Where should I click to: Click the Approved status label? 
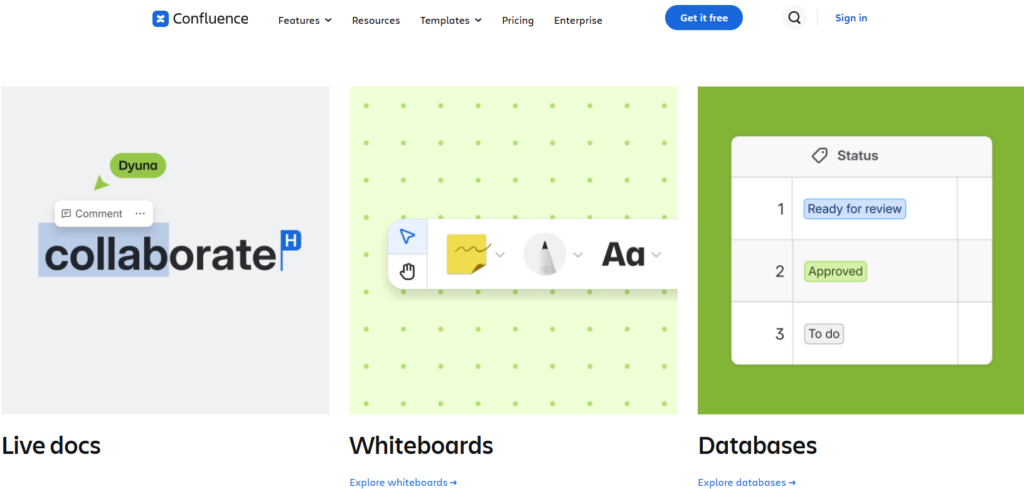pos(835,271)
